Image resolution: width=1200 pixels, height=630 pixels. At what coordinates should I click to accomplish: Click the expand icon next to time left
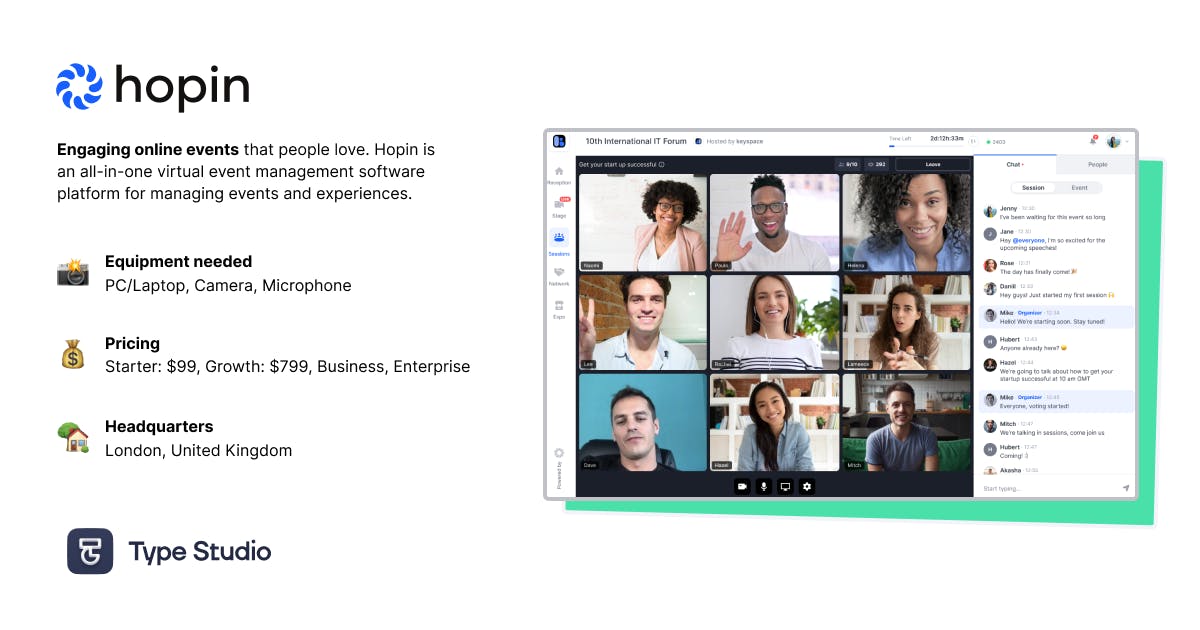(971, 141)
